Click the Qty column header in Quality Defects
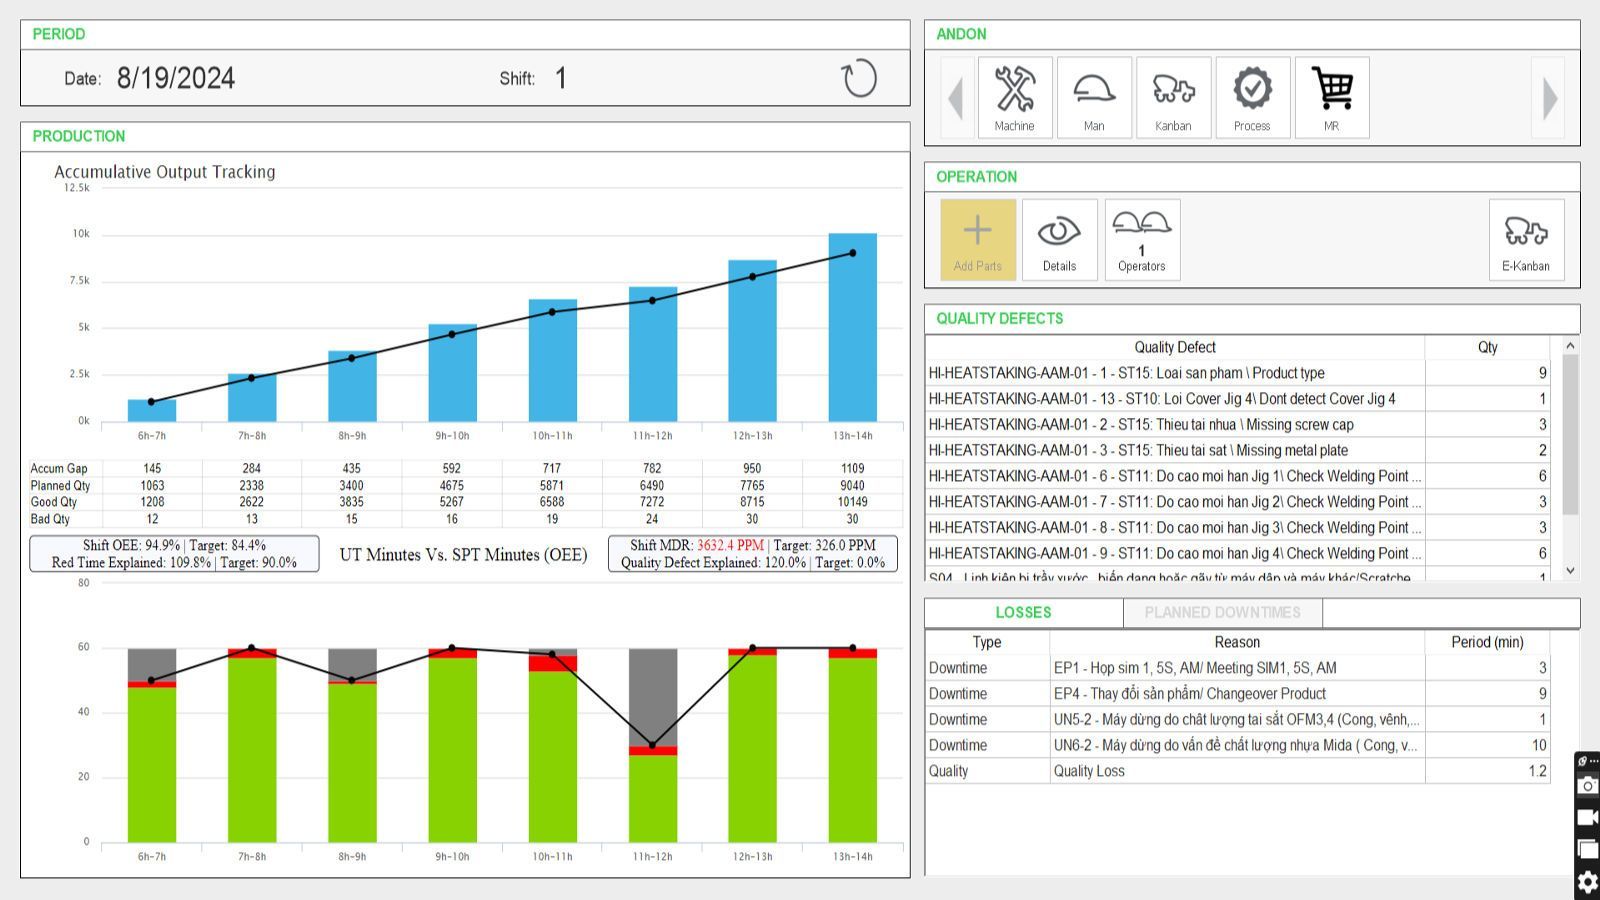Screen dimensions: 1600x900 [1487, 347]
